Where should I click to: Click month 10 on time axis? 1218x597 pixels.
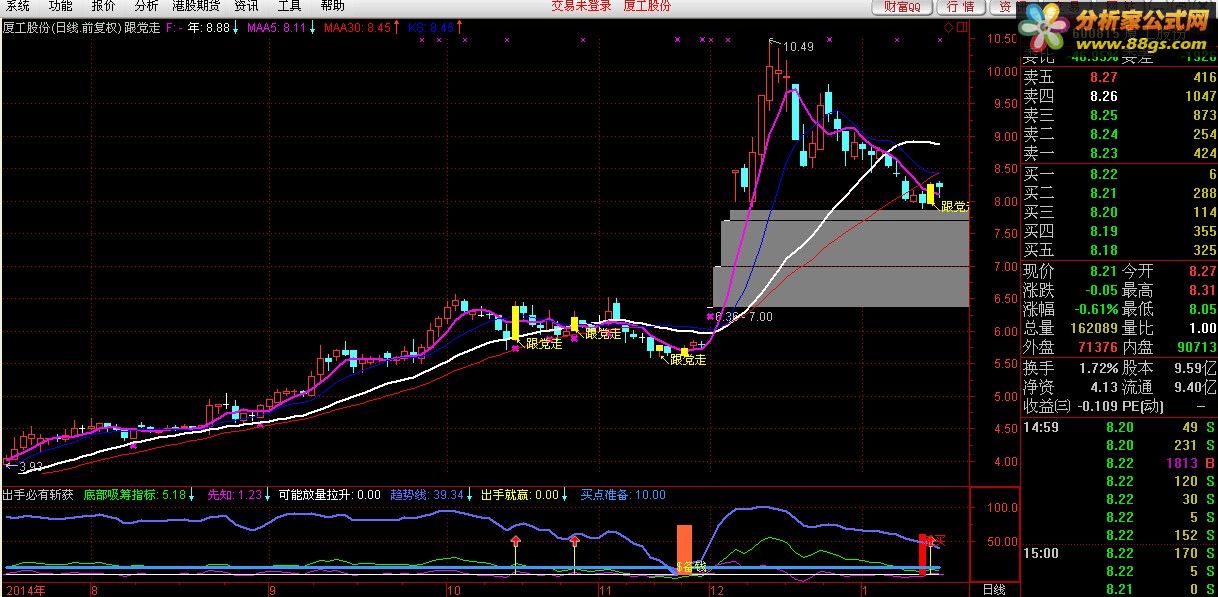454,590
